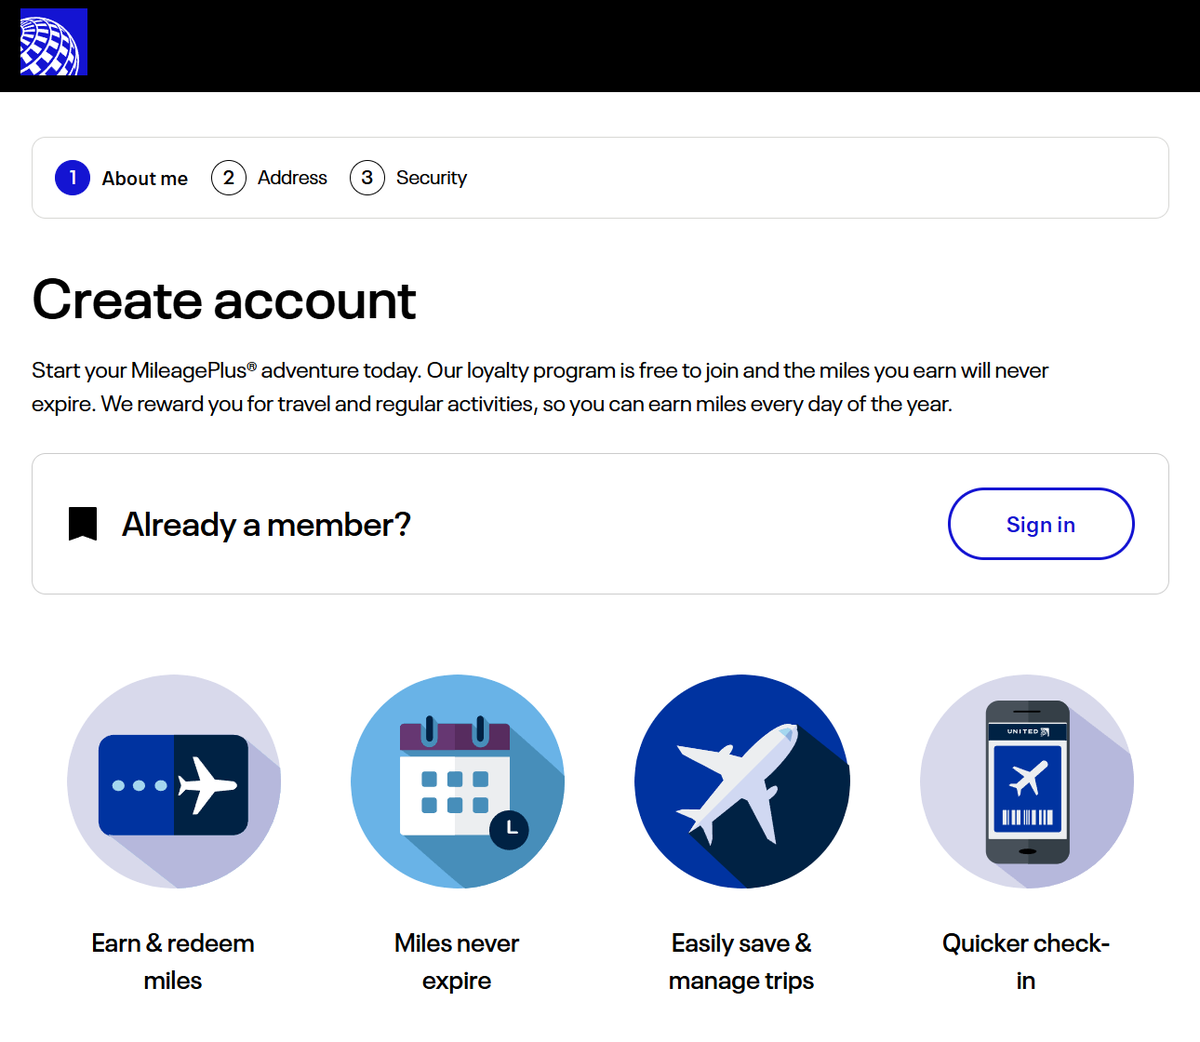
Task: Click the Miles never expire calendar icon
Action: click(457, 781)
